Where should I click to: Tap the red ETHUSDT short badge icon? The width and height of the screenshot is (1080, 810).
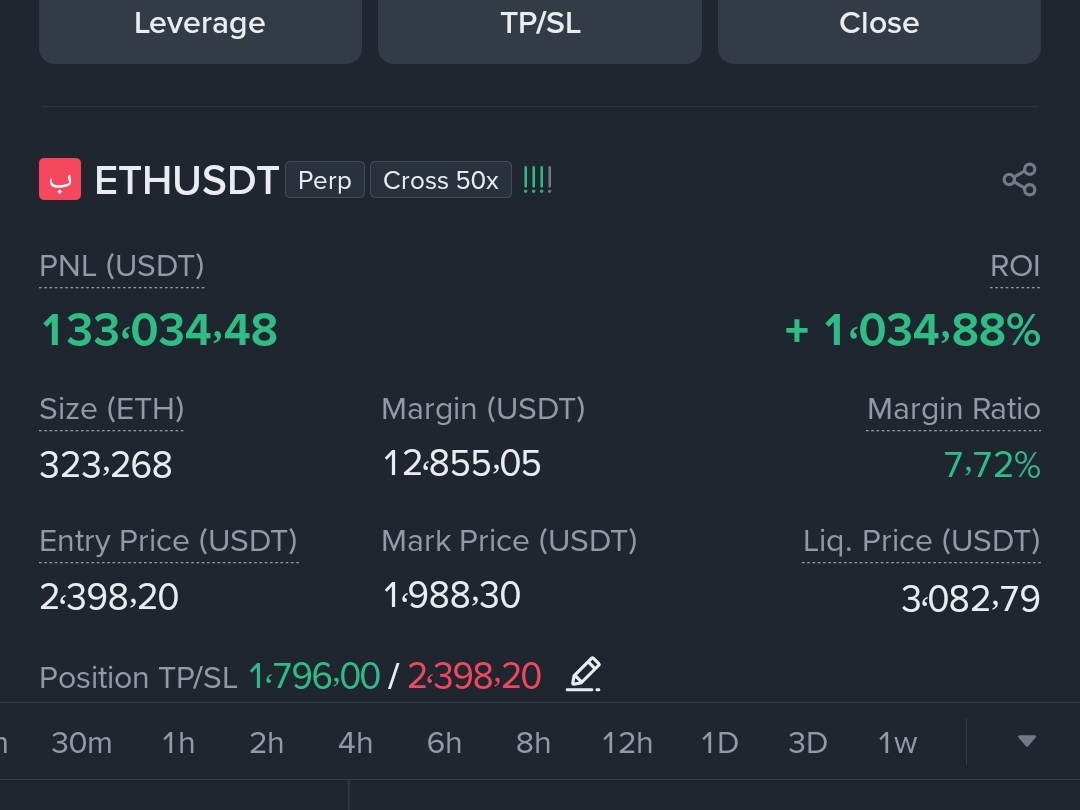coord(60,179)
